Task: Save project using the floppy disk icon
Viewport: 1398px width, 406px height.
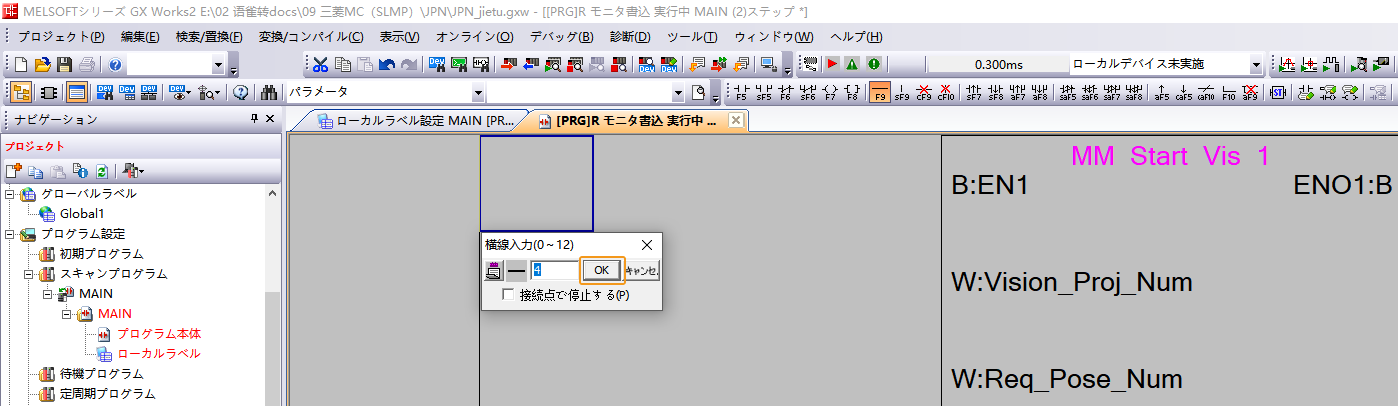Action: [x=64, y=65]
